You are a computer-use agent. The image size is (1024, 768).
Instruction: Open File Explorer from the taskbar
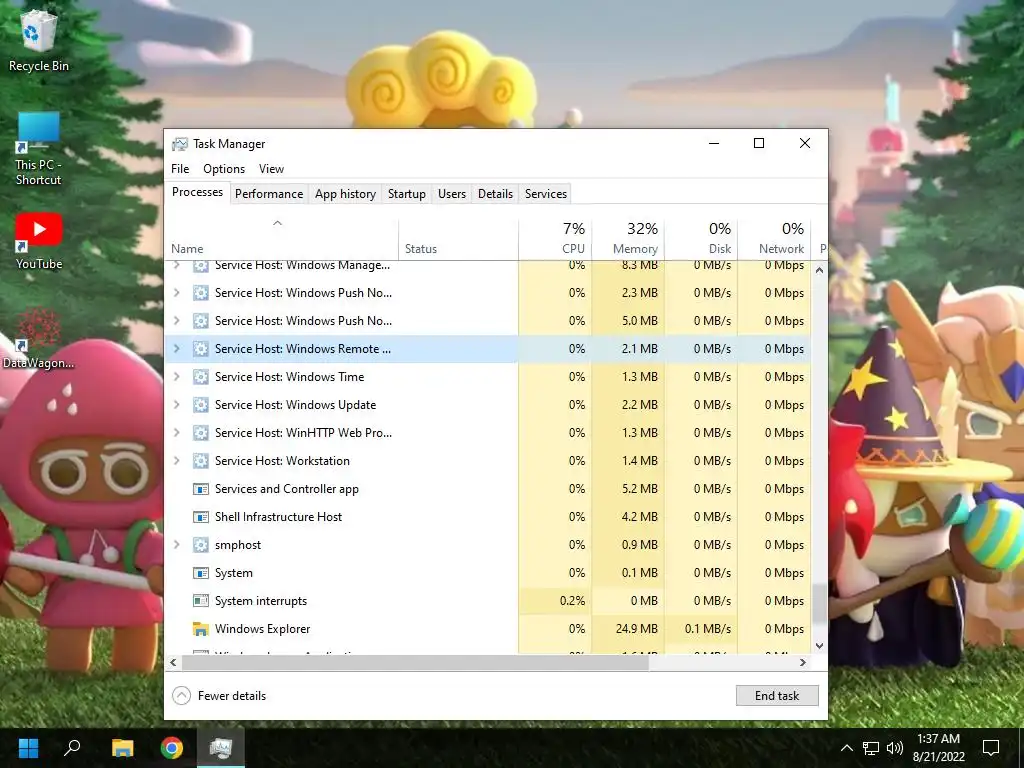point(122,748)
